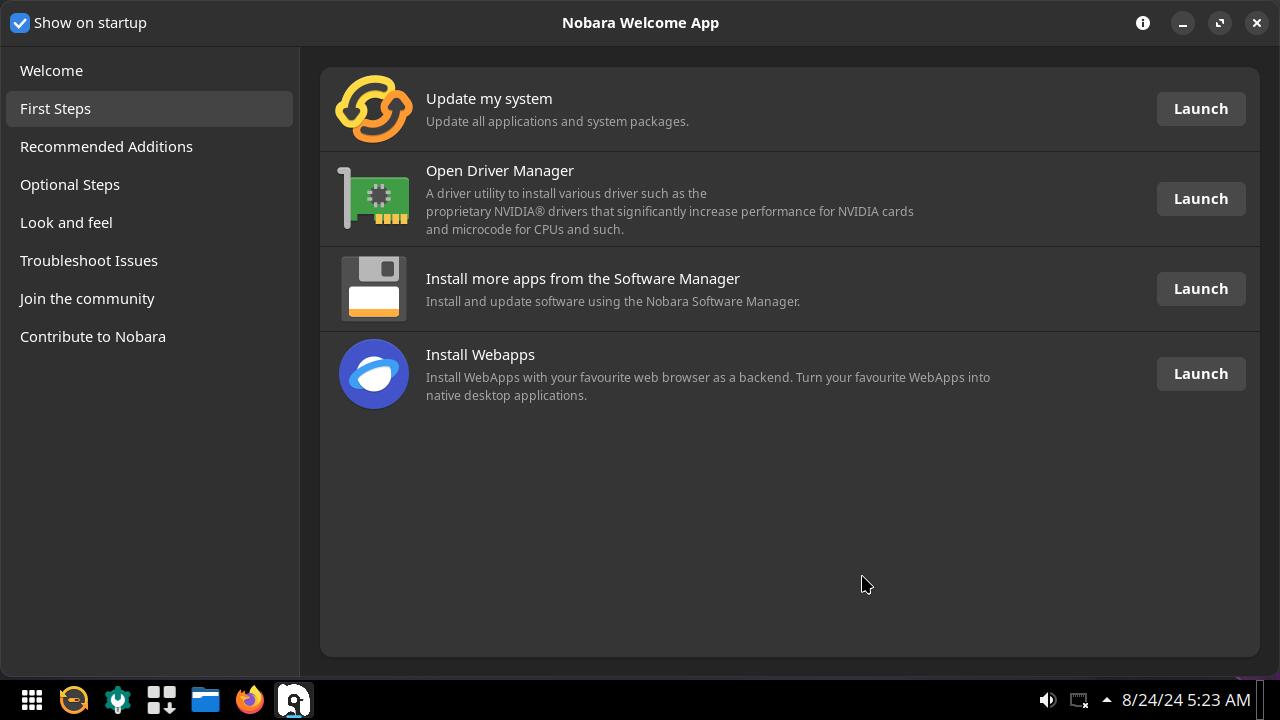Launch the Software Manager installer

[1201, 289]
